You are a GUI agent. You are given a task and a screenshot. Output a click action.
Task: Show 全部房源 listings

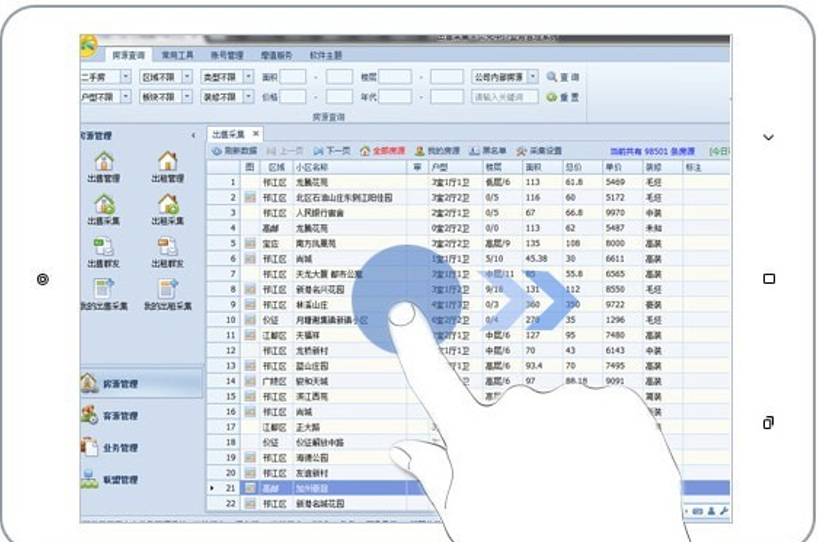(382, 151)
